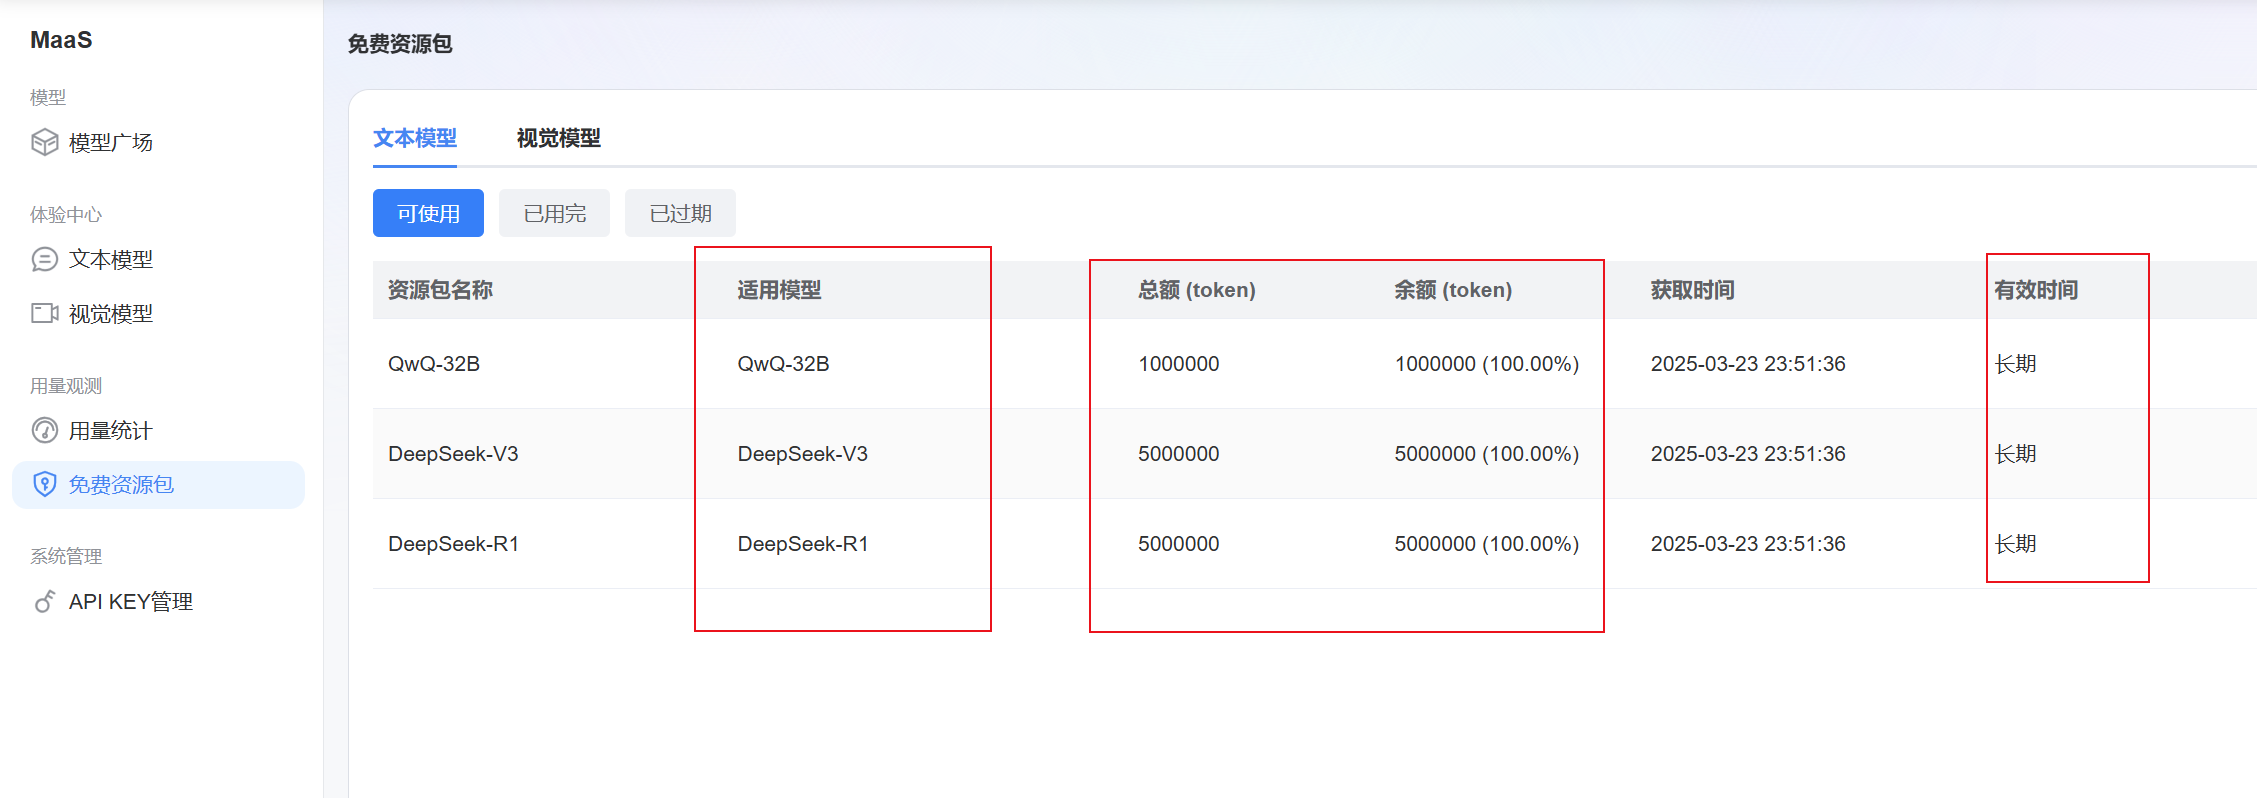
Task: Click DeepSeek-R1 获取时间 timestamp
Action: coord(1748,544)
